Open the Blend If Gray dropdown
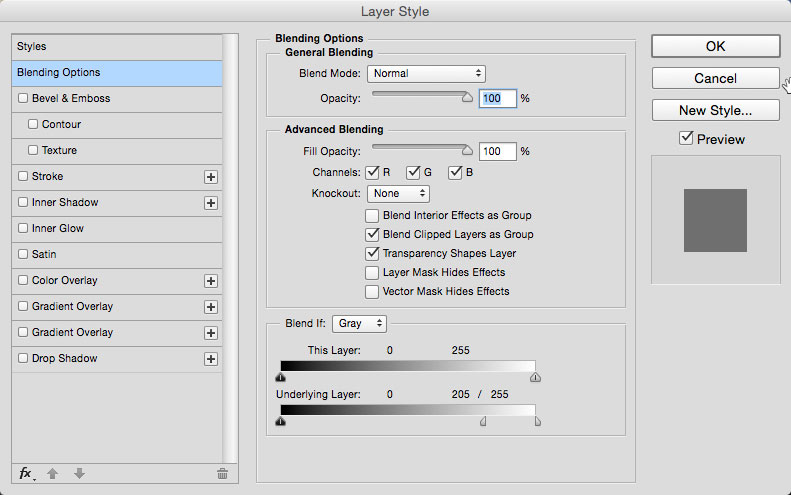 359,323
